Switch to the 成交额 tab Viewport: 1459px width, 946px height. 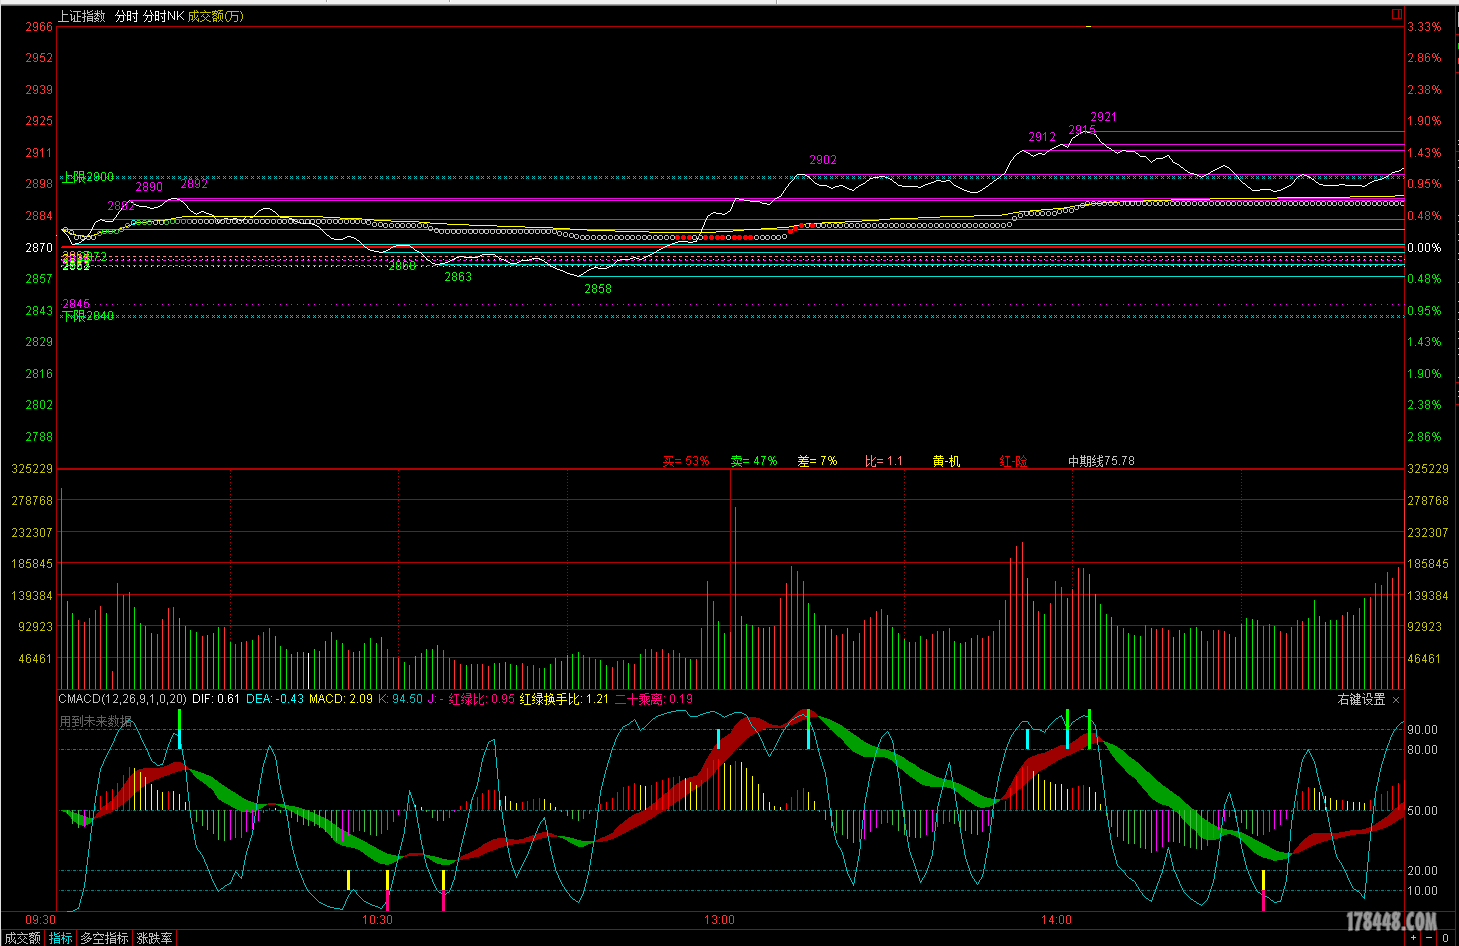[x=22, y=938]
